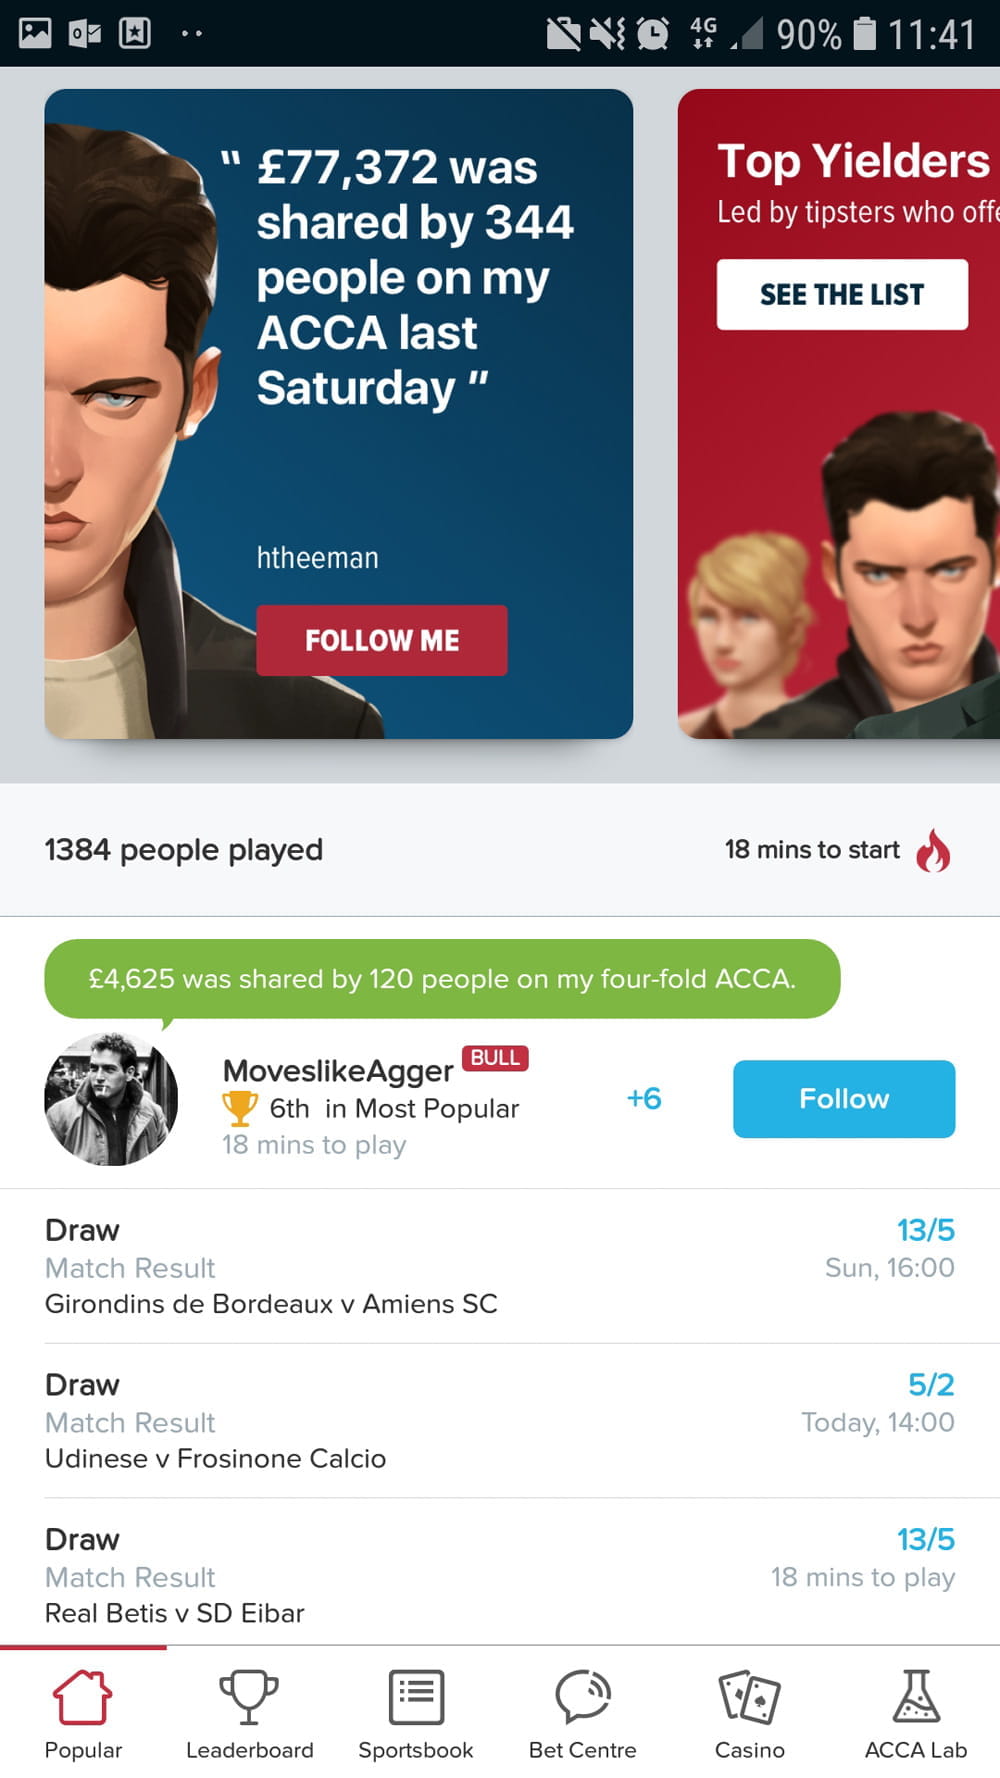Open the Sportsbook list icon
Screen dimensions: 1000x1778
point(416,1697)
